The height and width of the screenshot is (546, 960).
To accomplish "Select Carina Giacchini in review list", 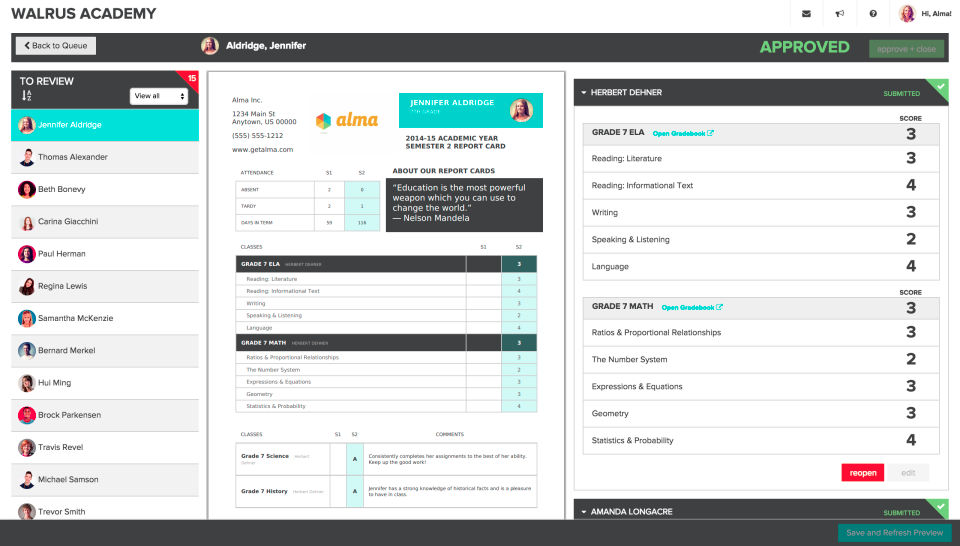I will click(x=105, y=222).
